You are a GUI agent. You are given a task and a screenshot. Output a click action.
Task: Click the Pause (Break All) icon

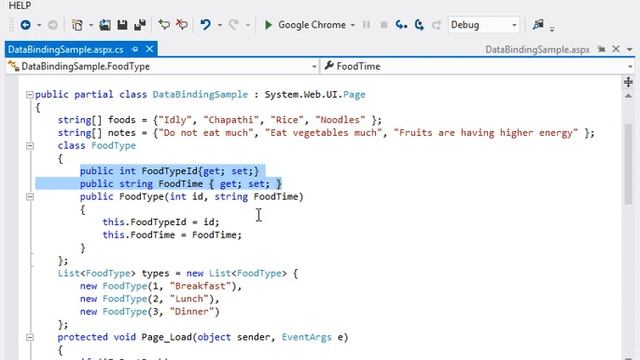click(367, 25)
